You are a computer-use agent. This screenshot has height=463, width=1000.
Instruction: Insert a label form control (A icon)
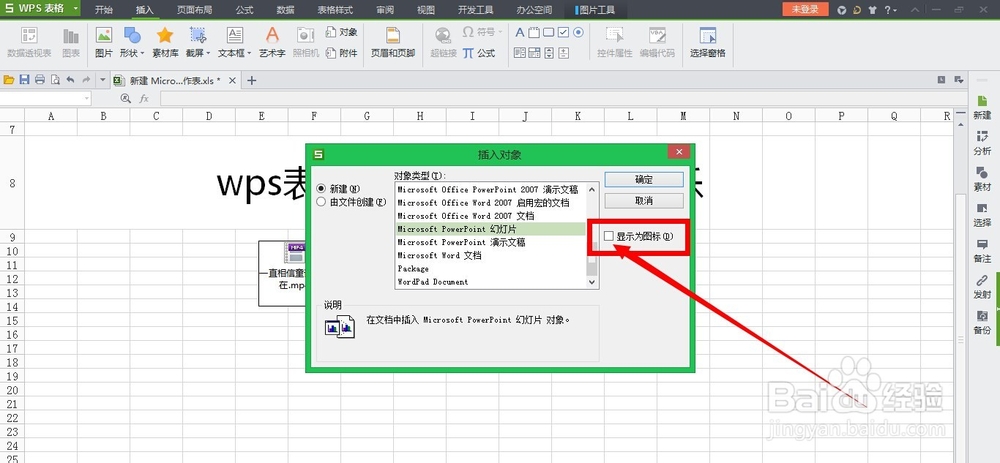click(x=519, y=33)
